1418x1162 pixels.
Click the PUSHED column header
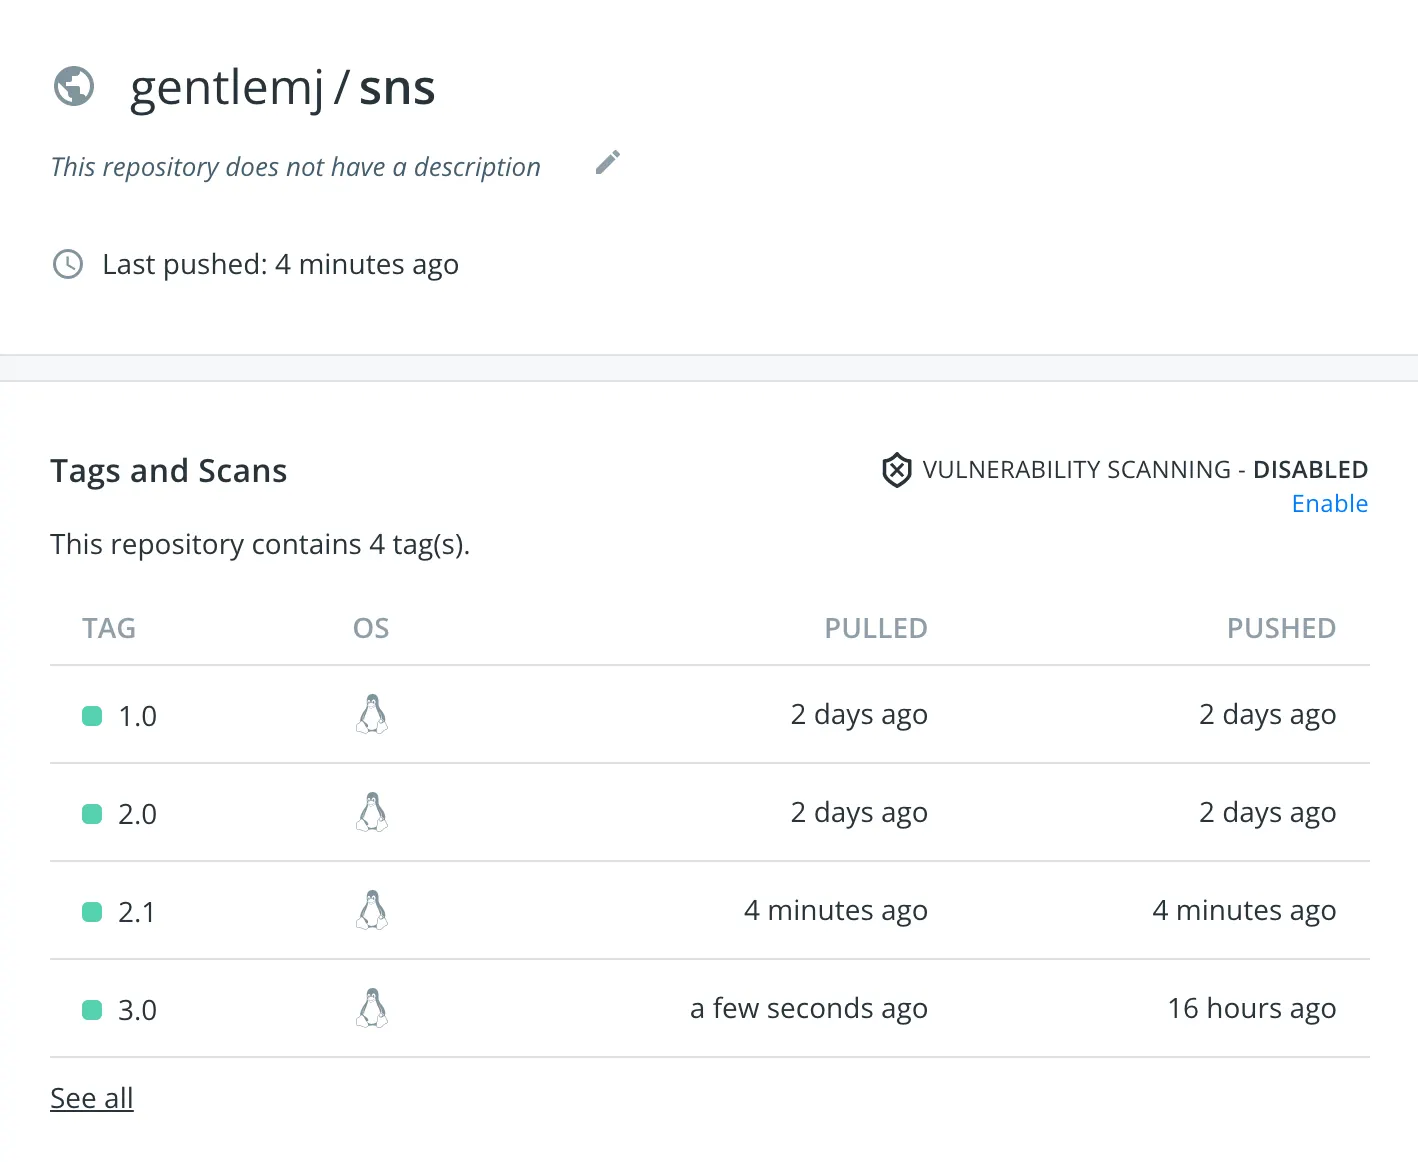pos(1281,628)
